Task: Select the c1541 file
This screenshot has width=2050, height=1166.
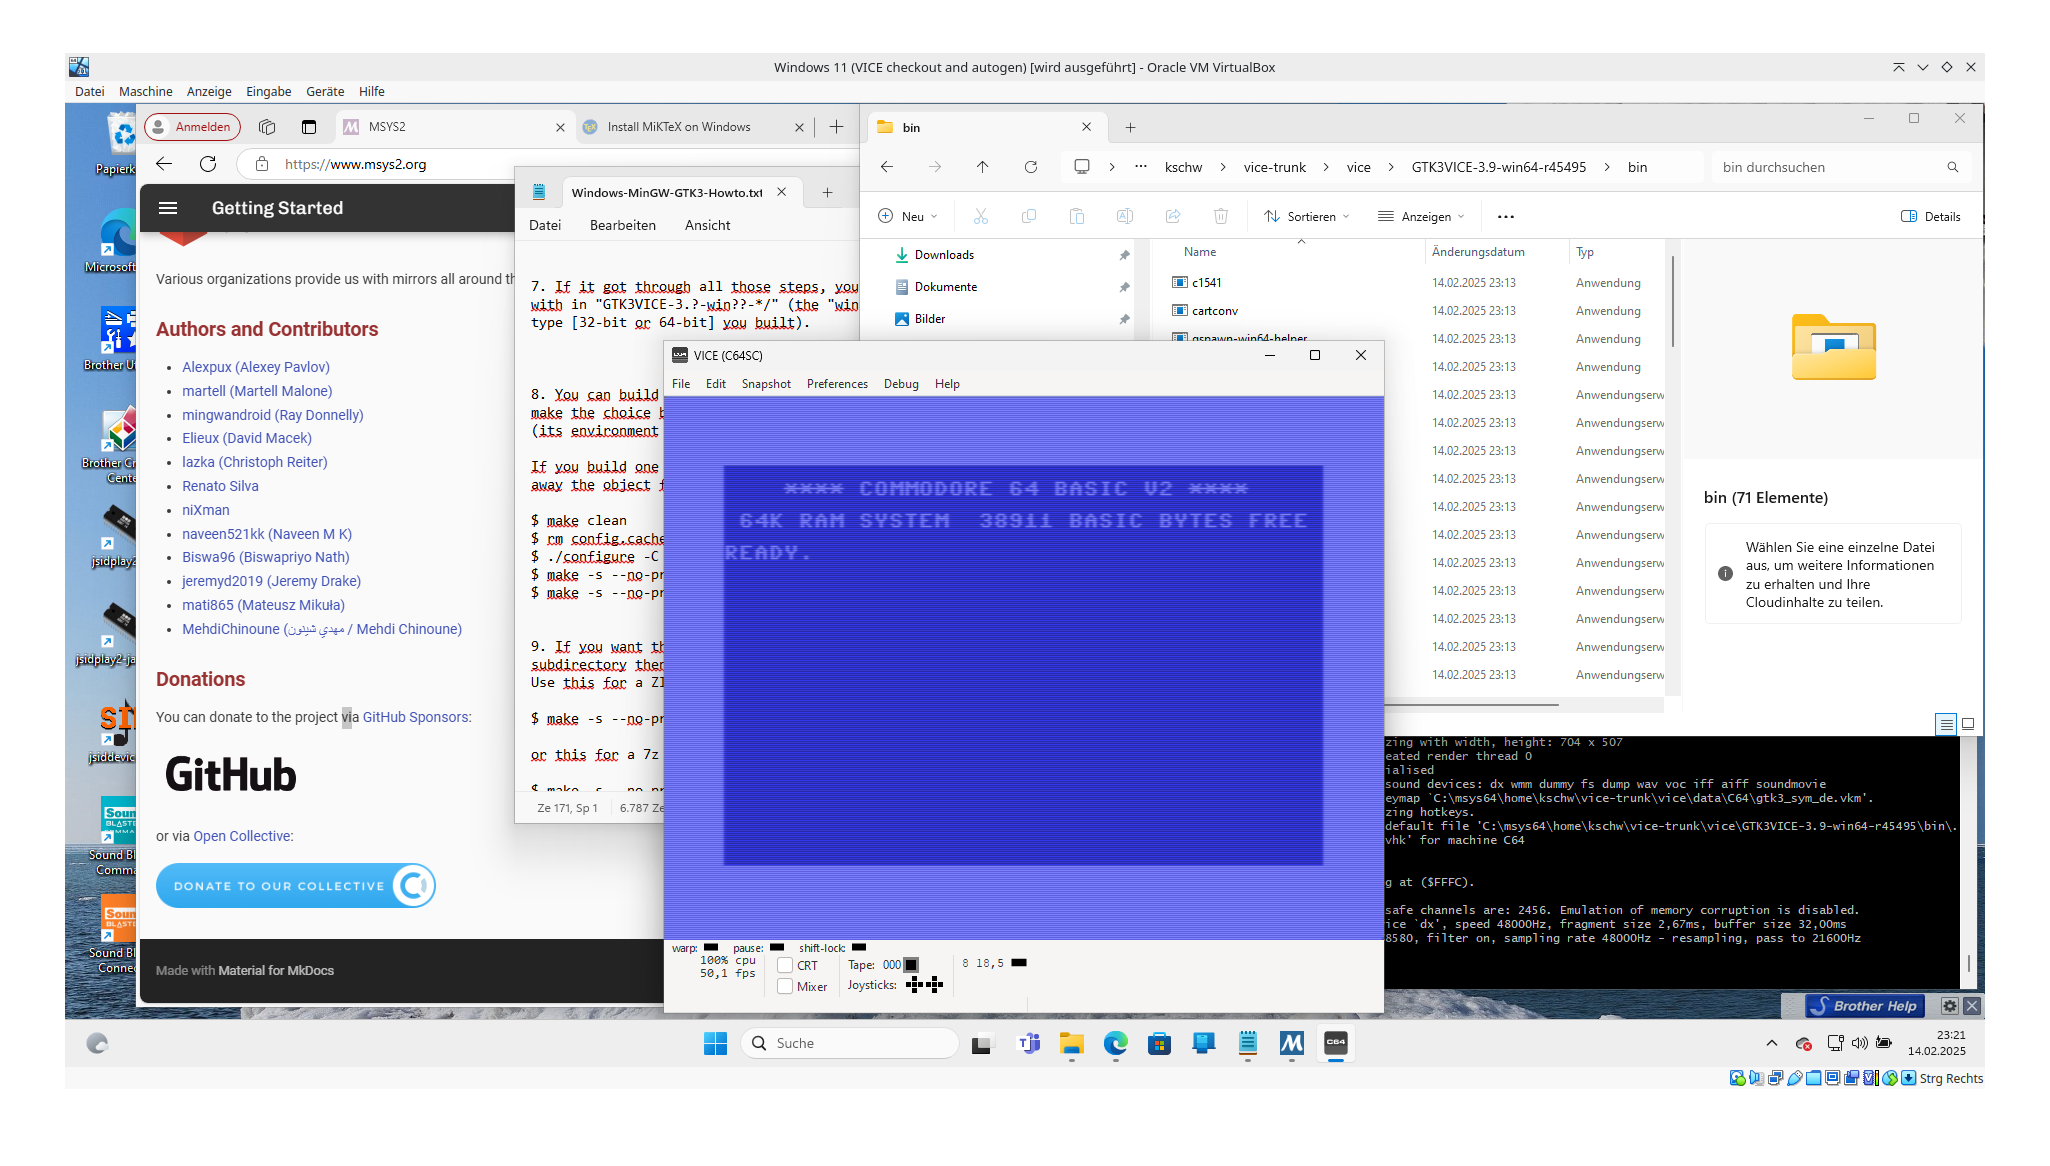Action: click(x=1206, y=283)
